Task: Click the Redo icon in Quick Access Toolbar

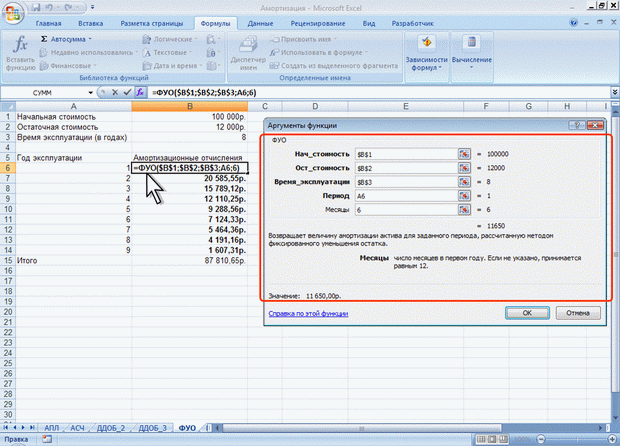Action: pos(68,7)
